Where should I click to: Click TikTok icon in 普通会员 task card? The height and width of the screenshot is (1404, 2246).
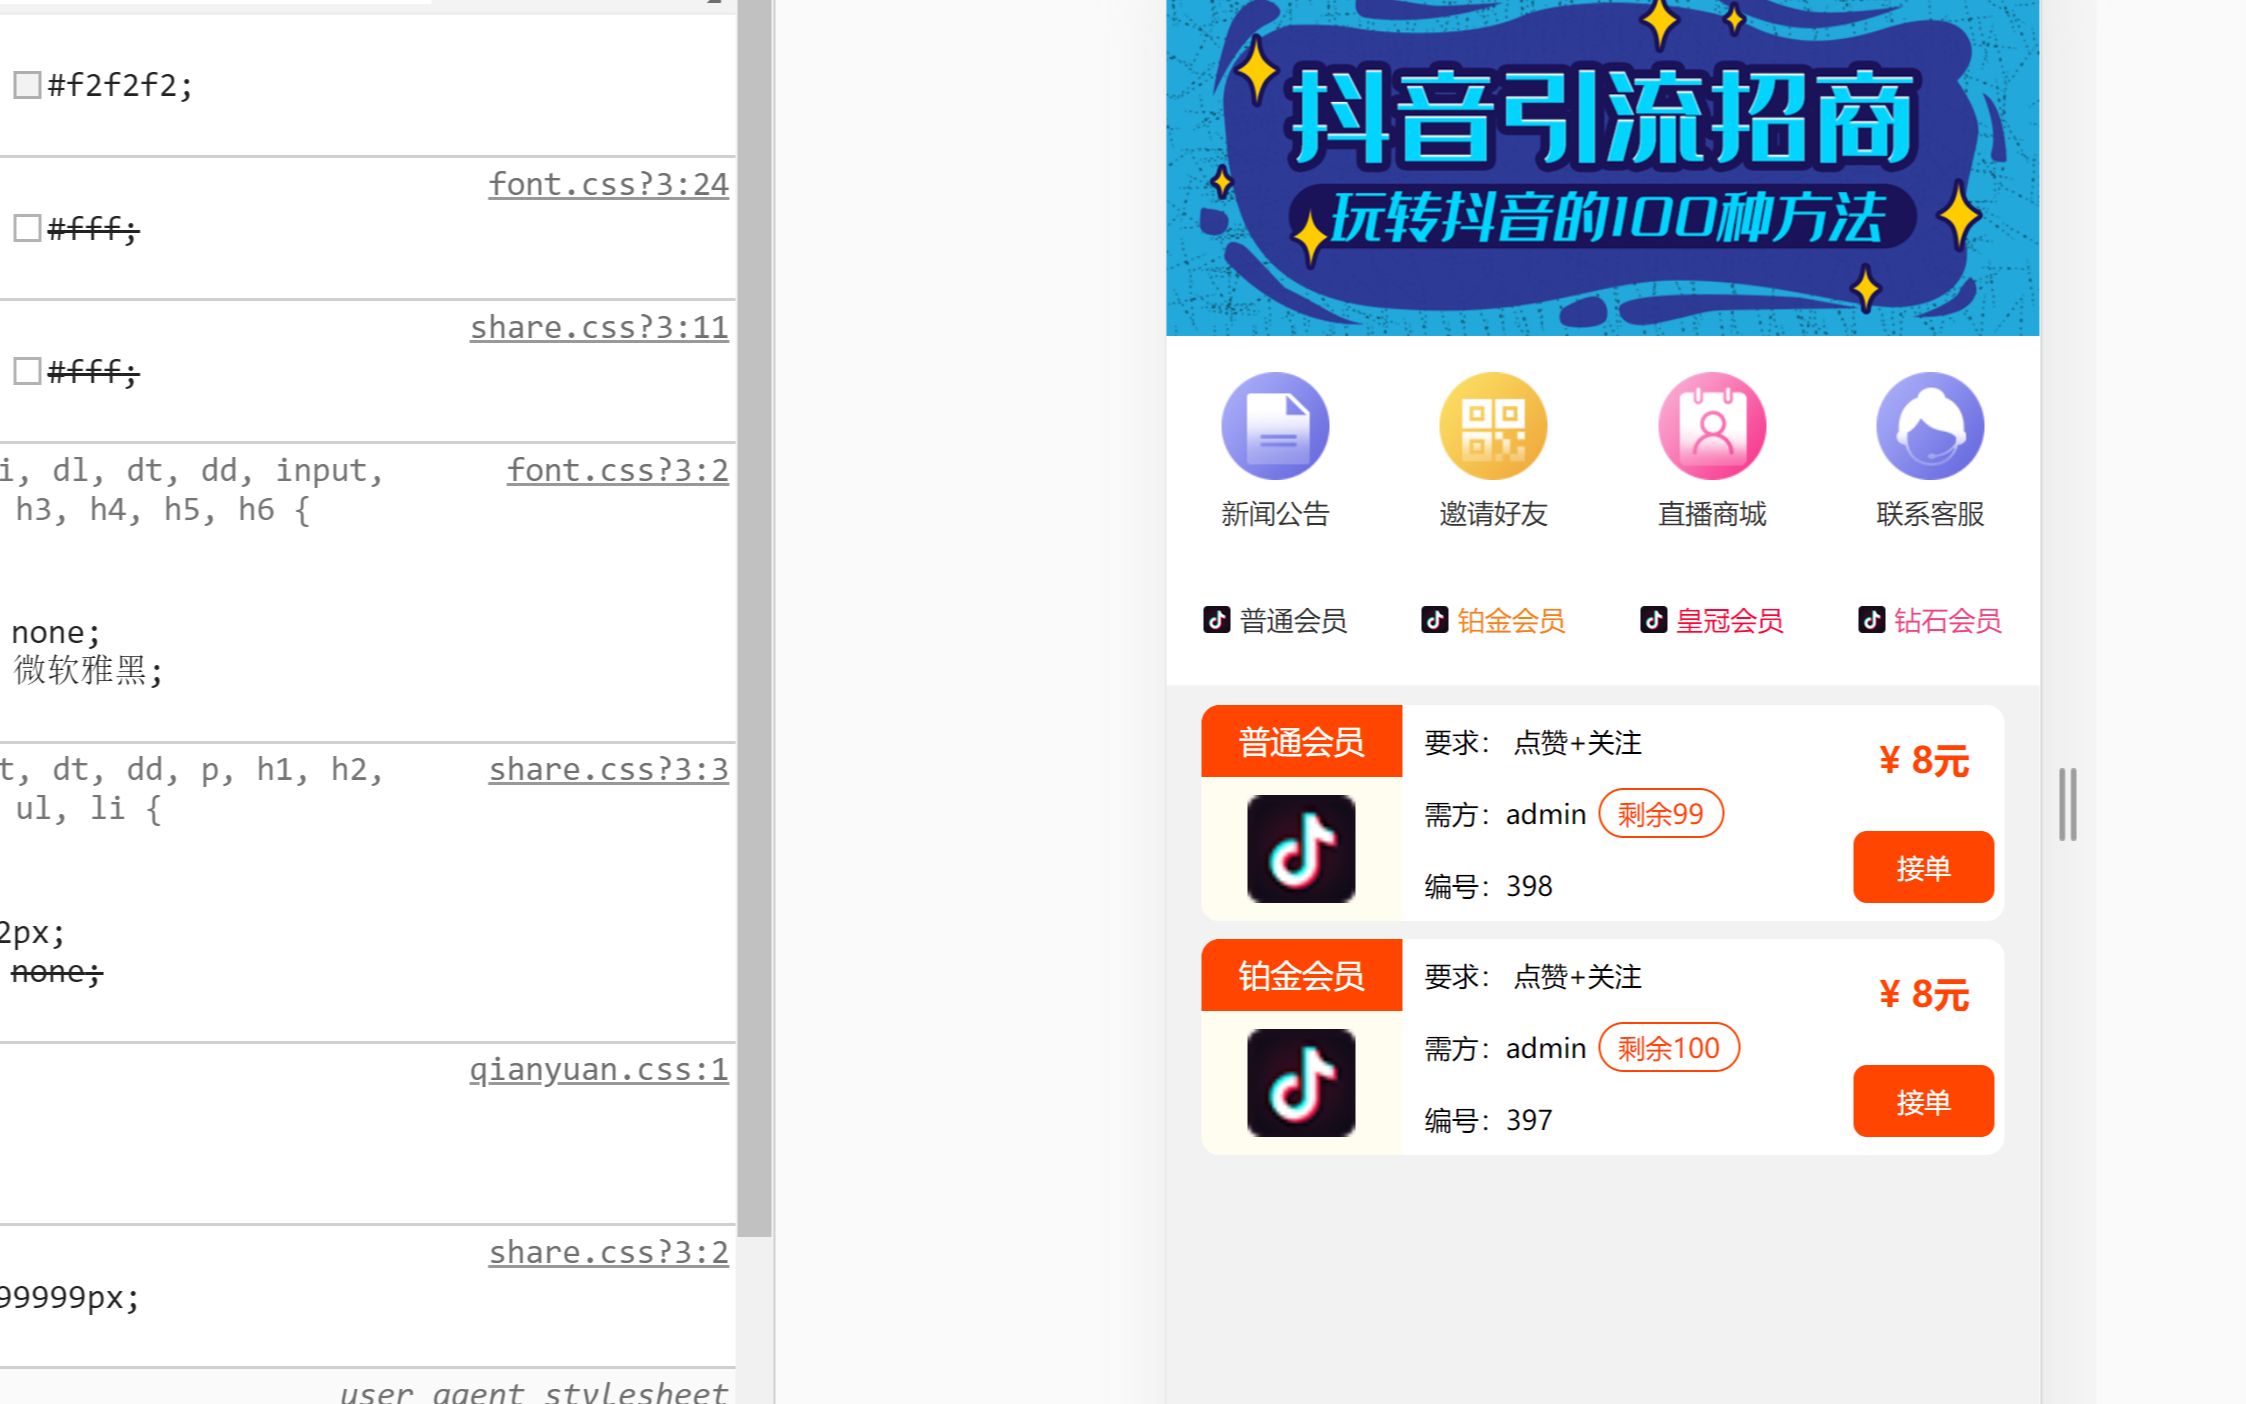pyautogui.click(x=1301, y=849)
